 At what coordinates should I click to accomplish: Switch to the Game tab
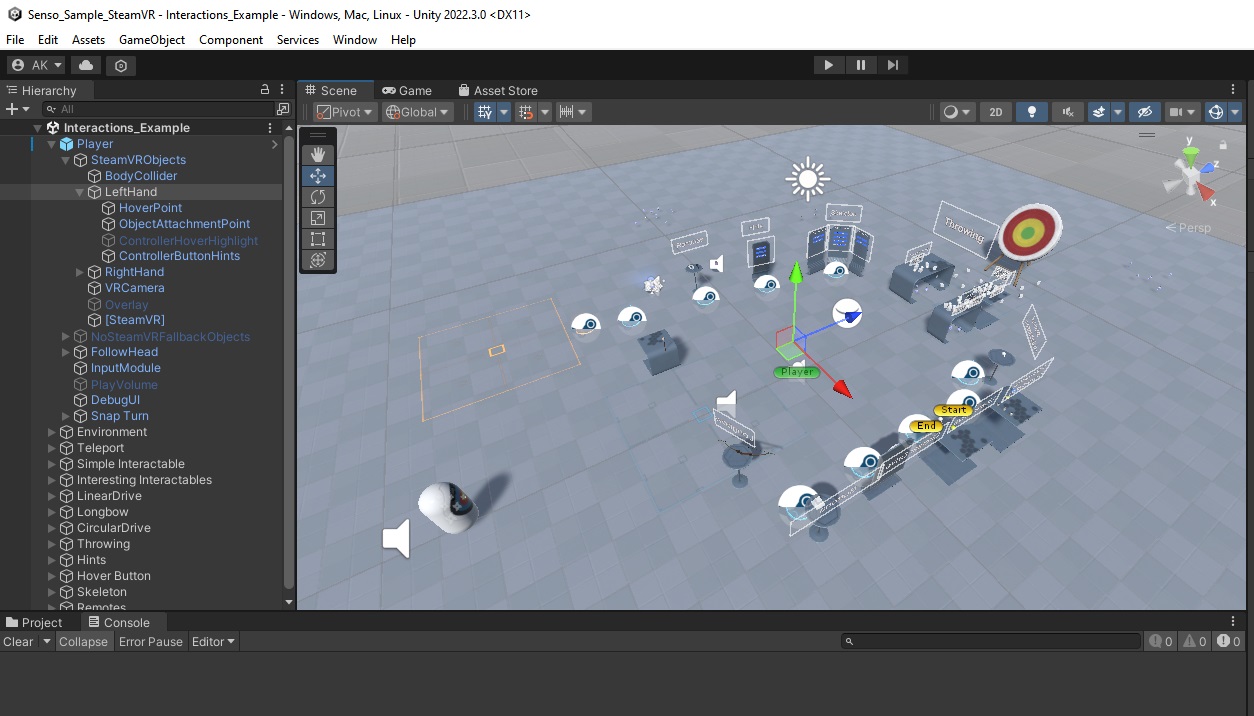coord(408,89)
